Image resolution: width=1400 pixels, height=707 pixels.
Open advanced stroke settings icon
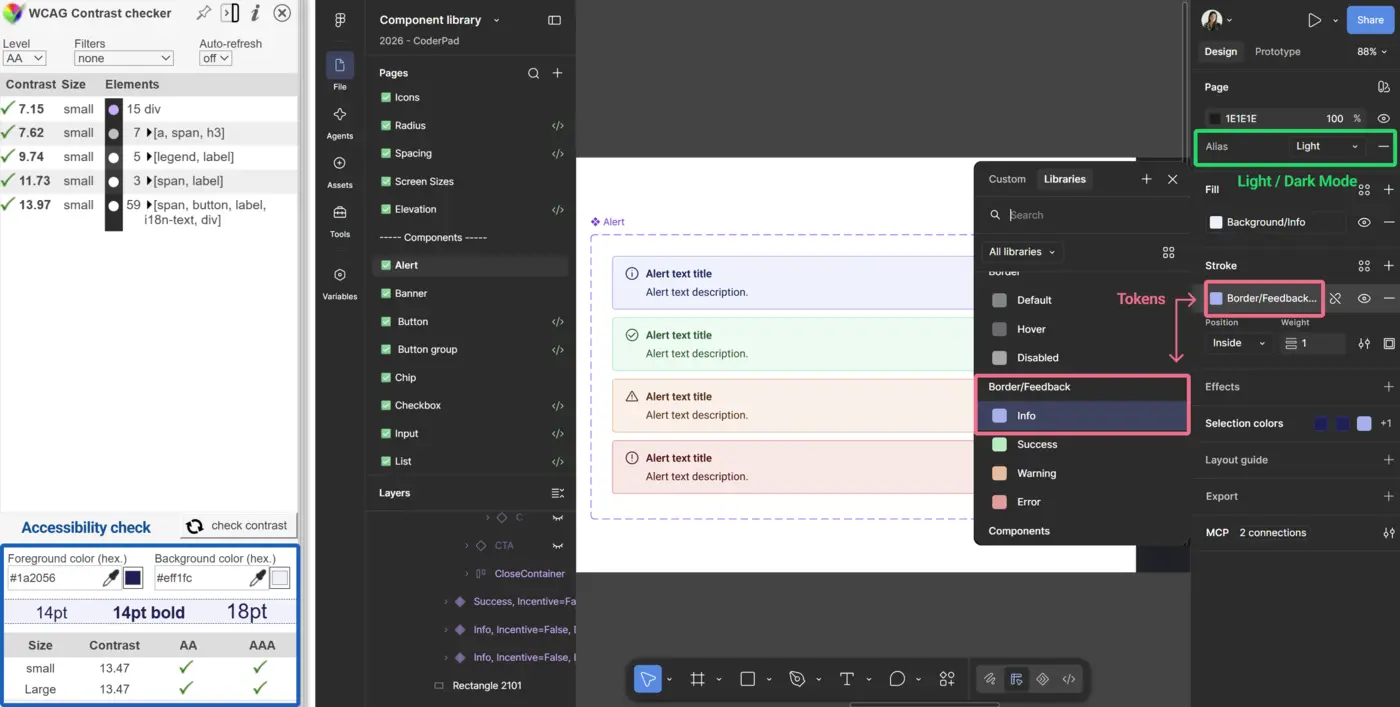pos(1364,343)
